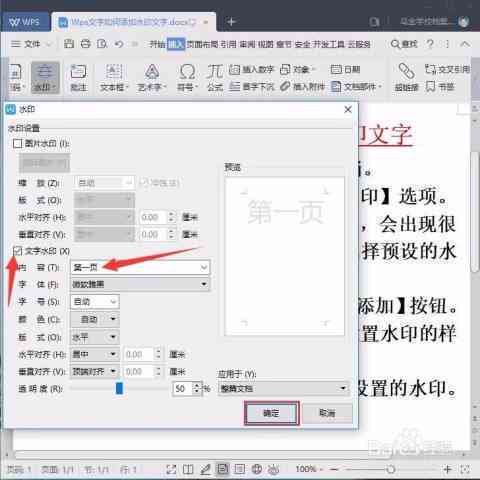
Task: Open the Symbol (符号) omega icon
Action: pyautogui.click(x=187, y=77)
